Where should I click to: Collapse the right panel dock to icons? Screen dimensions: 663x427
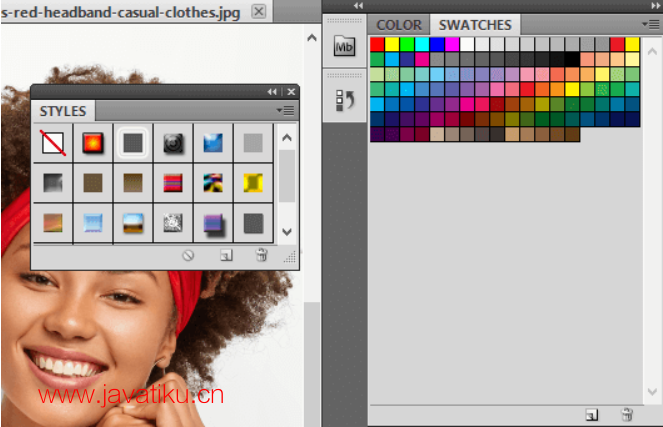(x=652, y=6)
